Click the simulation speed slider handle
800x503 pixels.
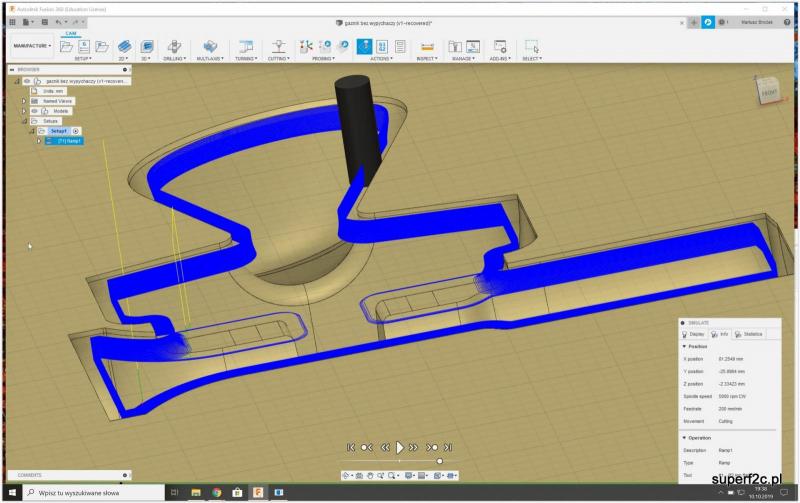pos(438,460)
